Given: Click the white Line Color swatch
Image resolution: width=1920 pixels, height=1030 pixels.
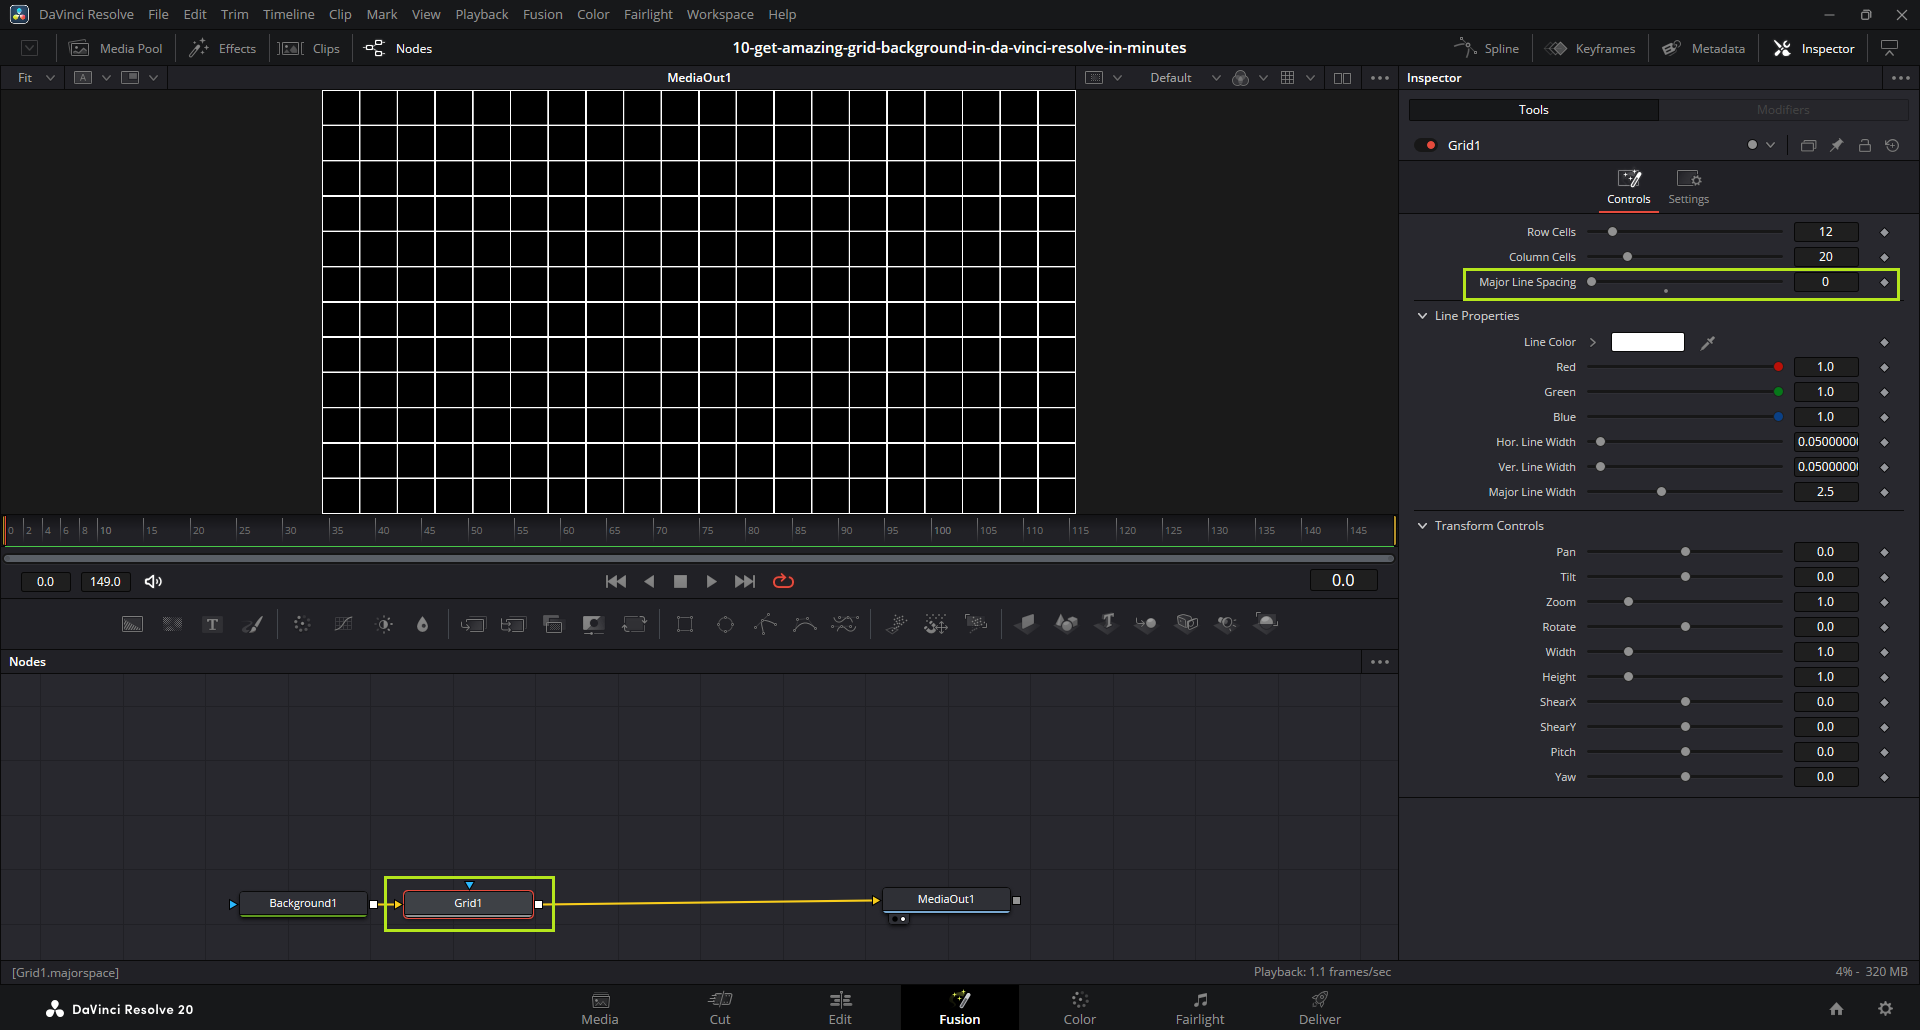Looking at the screenshot, I should pos(1647,343).
